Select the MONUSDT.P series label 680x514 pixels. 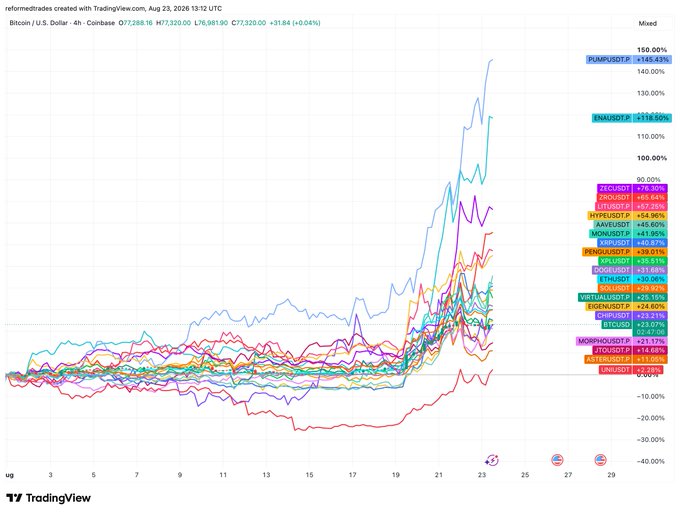pyautogui.click(x=611, y=234)
